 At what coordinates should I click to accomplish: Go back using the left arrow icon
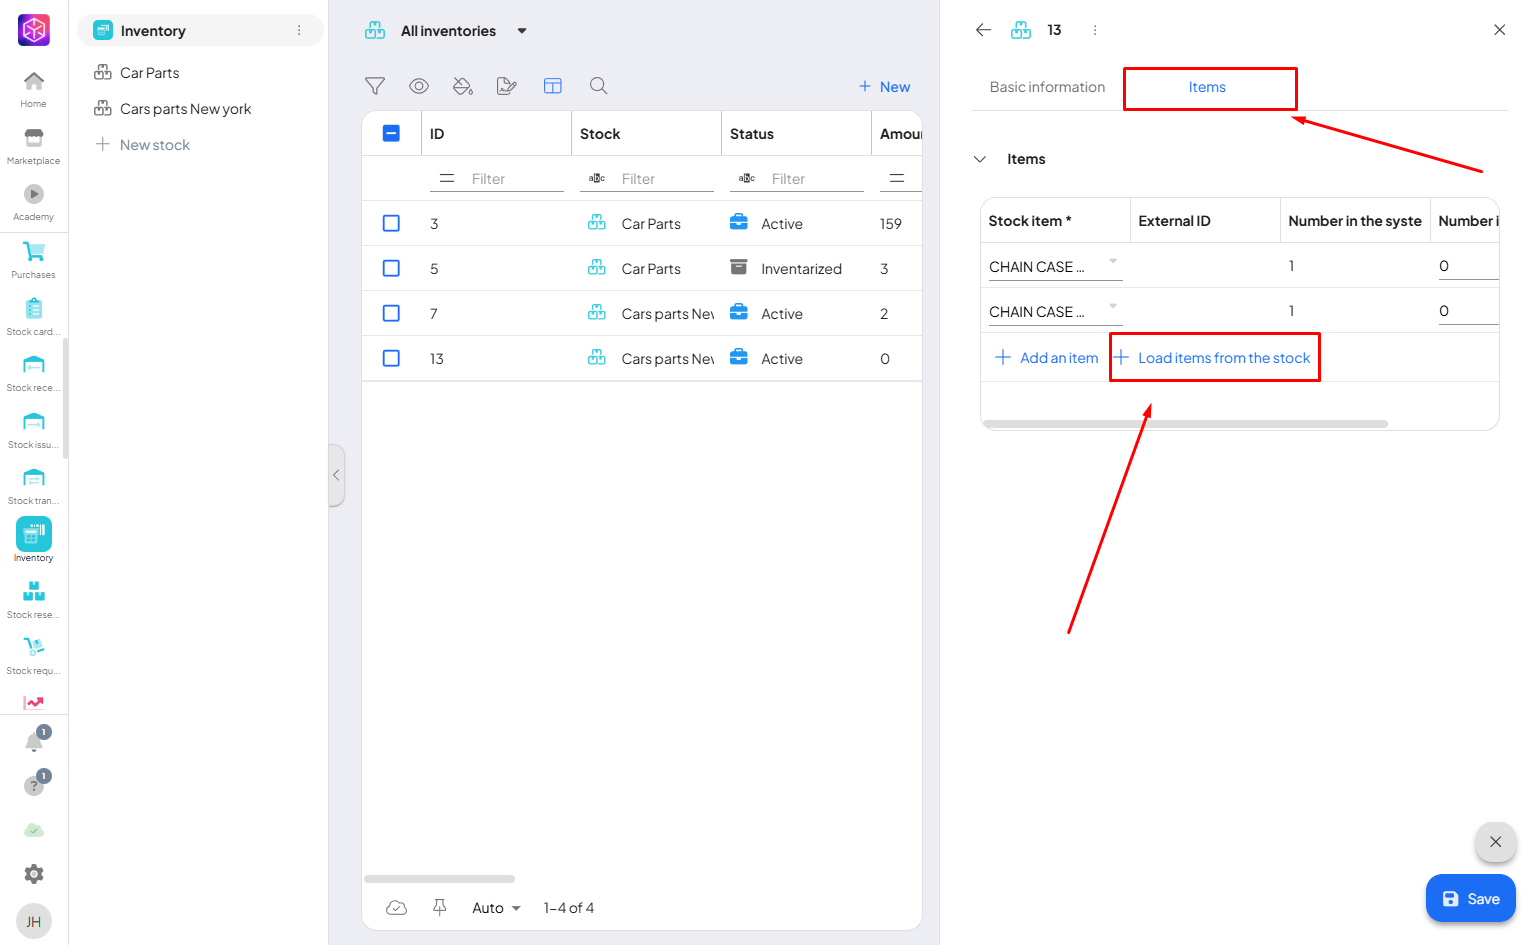[983, 30]
